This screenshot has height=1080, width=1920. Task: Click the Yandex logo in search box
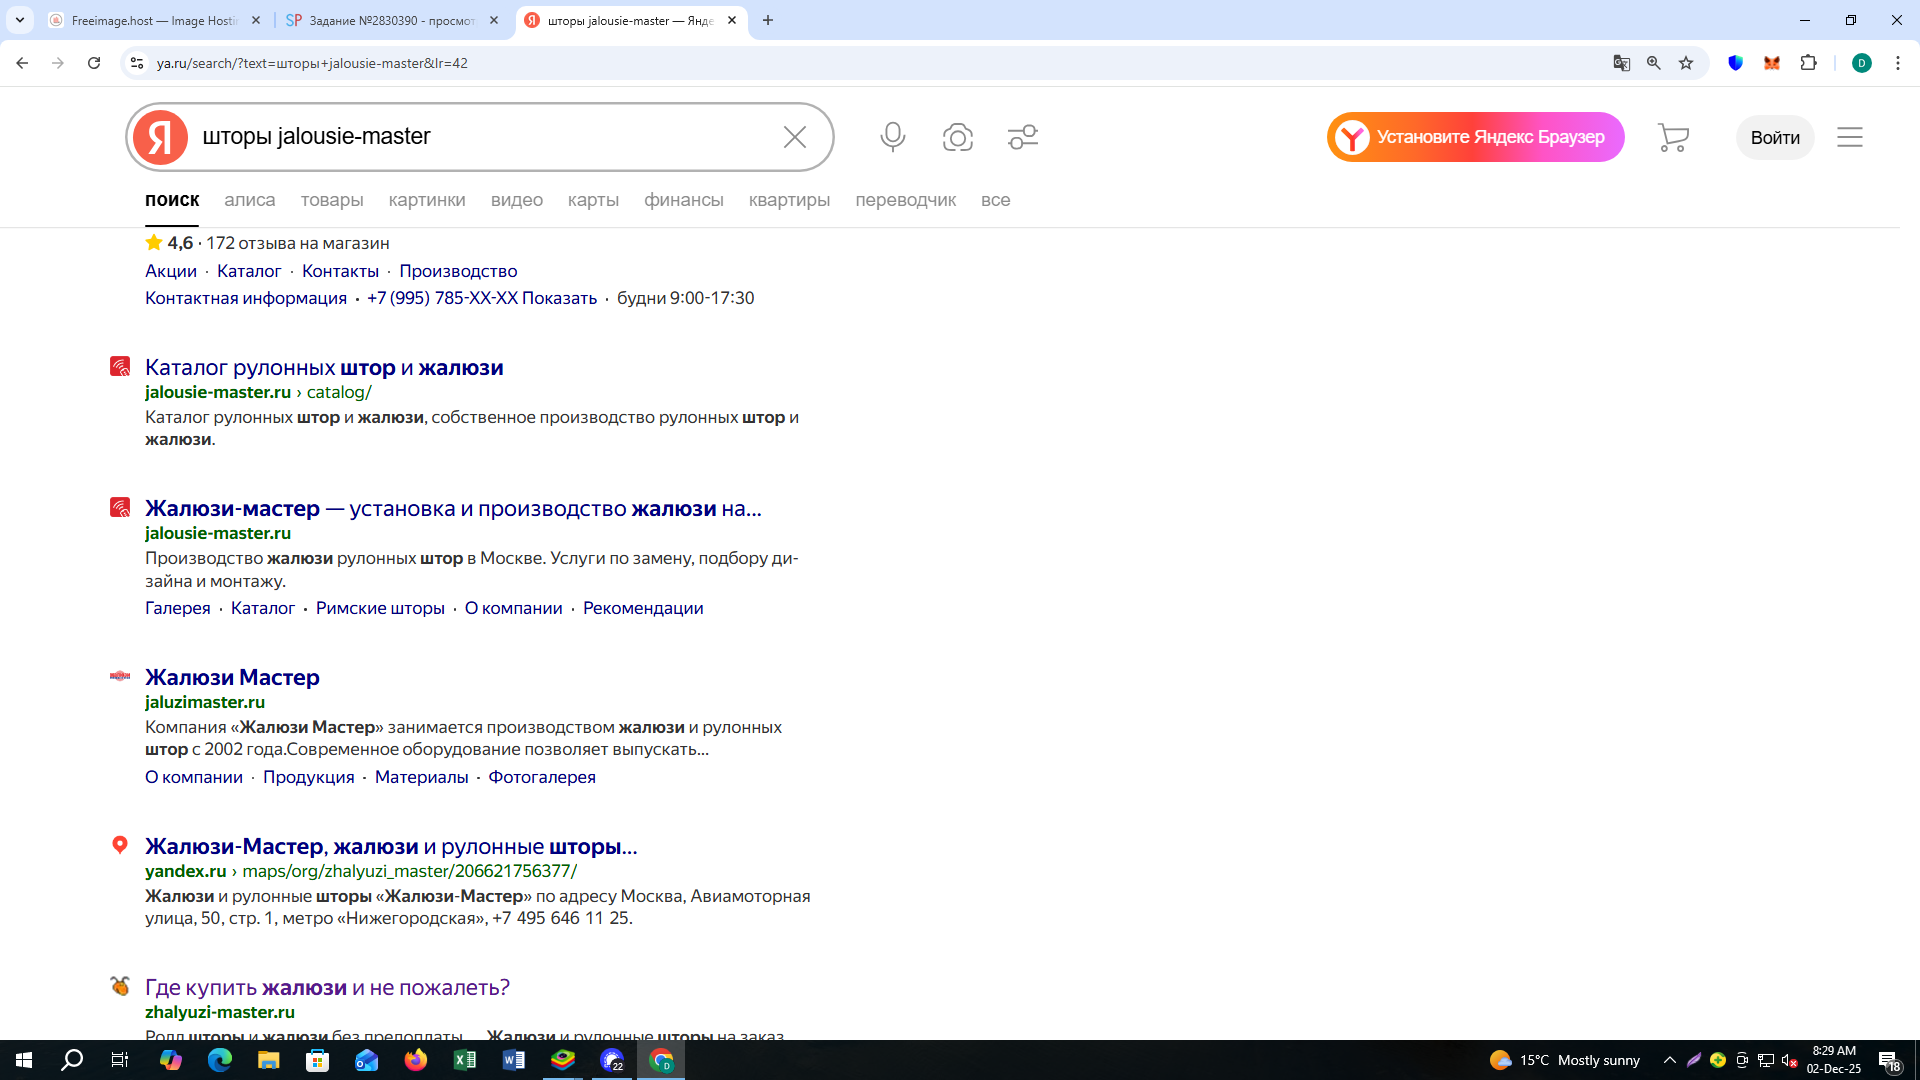(161, 137)
